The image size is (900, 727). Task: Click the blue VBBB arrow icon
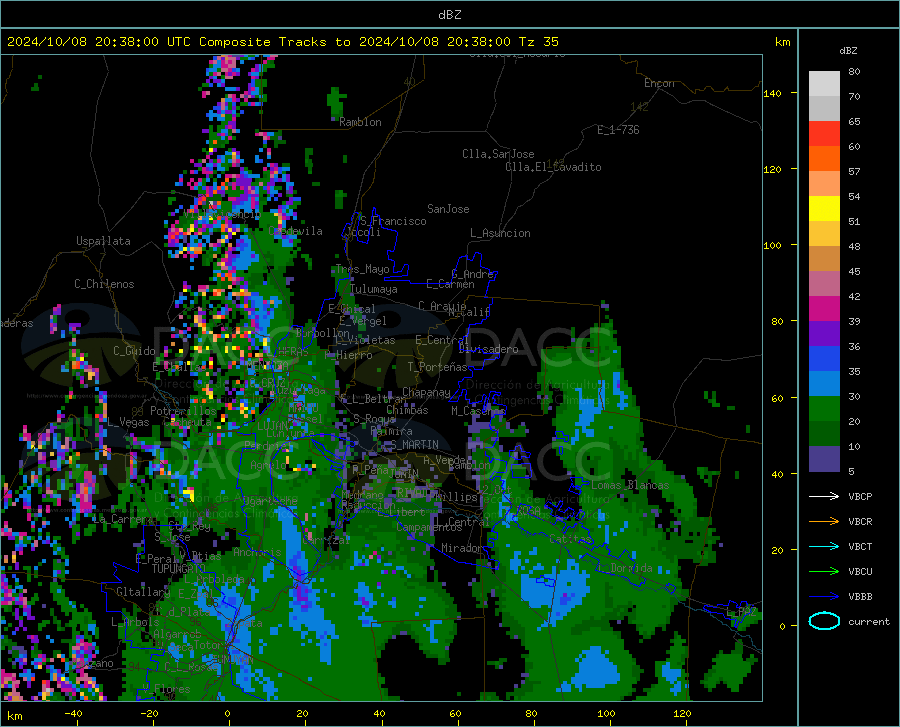824,596
